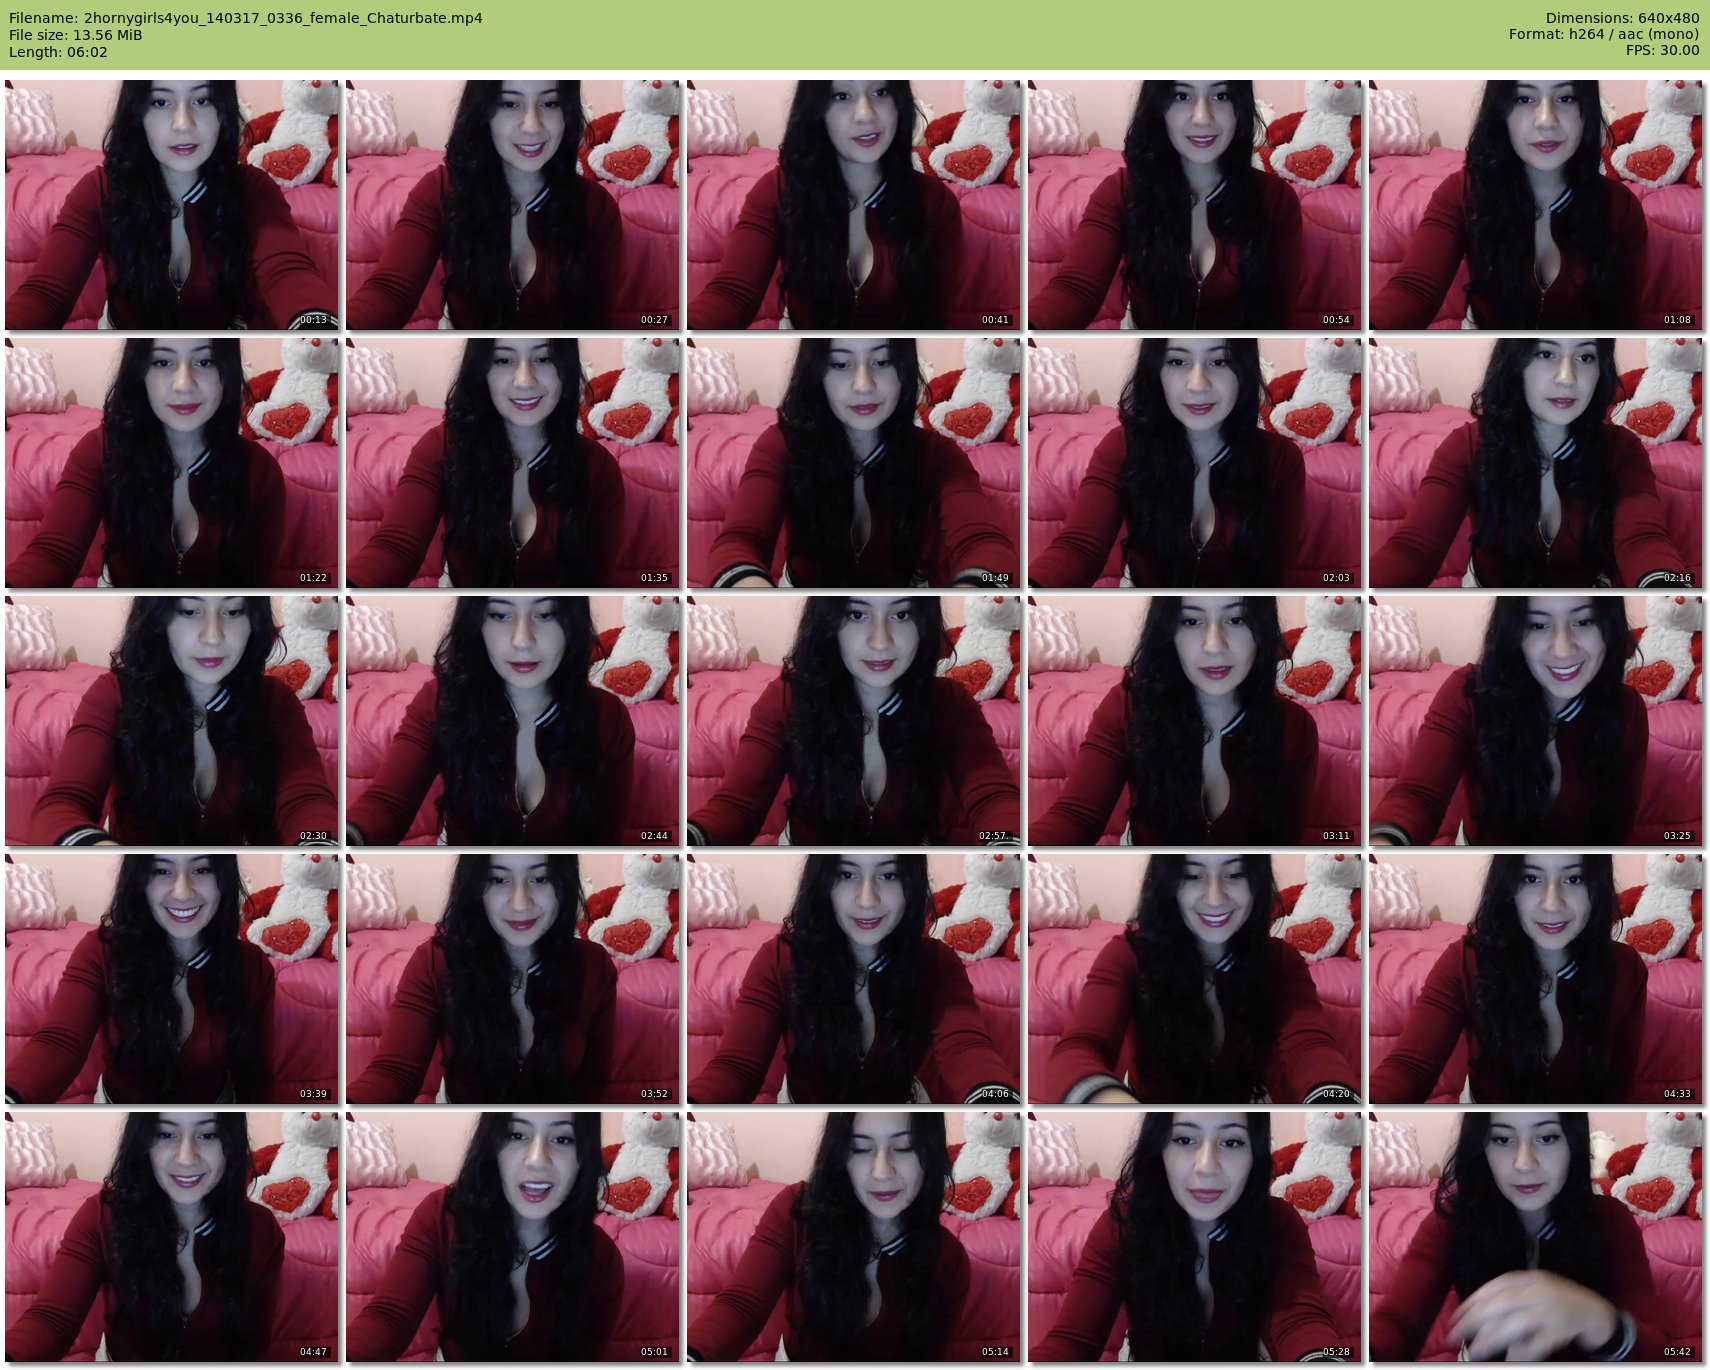1710x1370 pixels.
Task: Open the thumbnail with timestamp 01:49
Action: [854, 463]
